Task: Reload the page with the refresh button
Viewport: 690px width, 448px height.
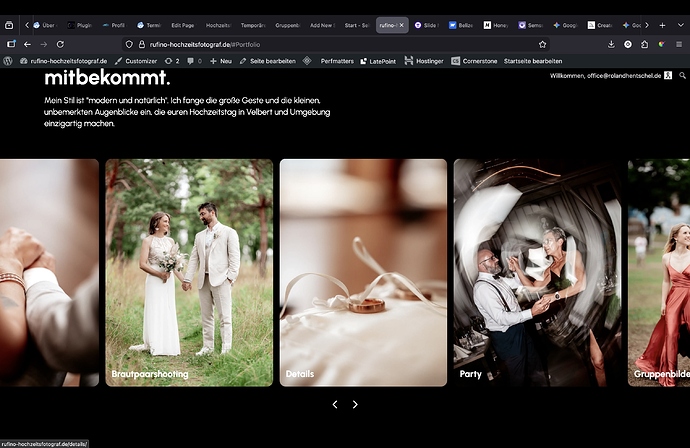Action: [x=60, y=44]
